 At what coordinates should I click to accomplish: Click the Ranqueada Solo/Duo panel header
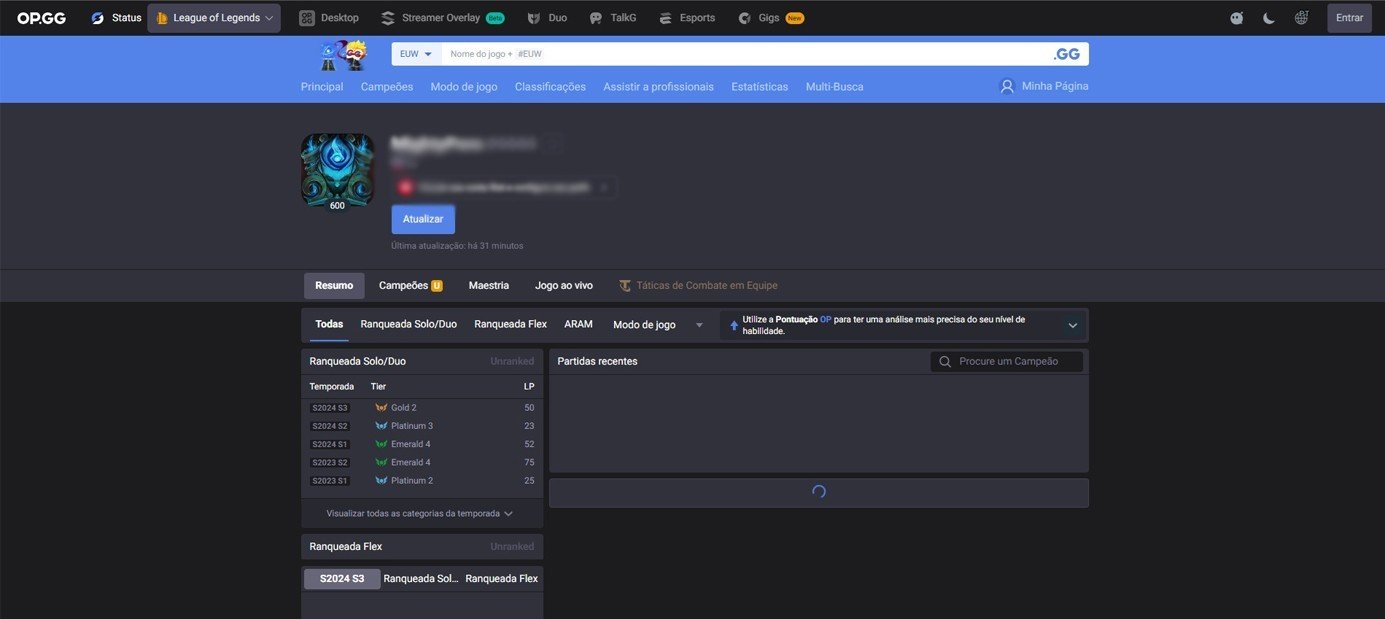click(x=422, y=361)
